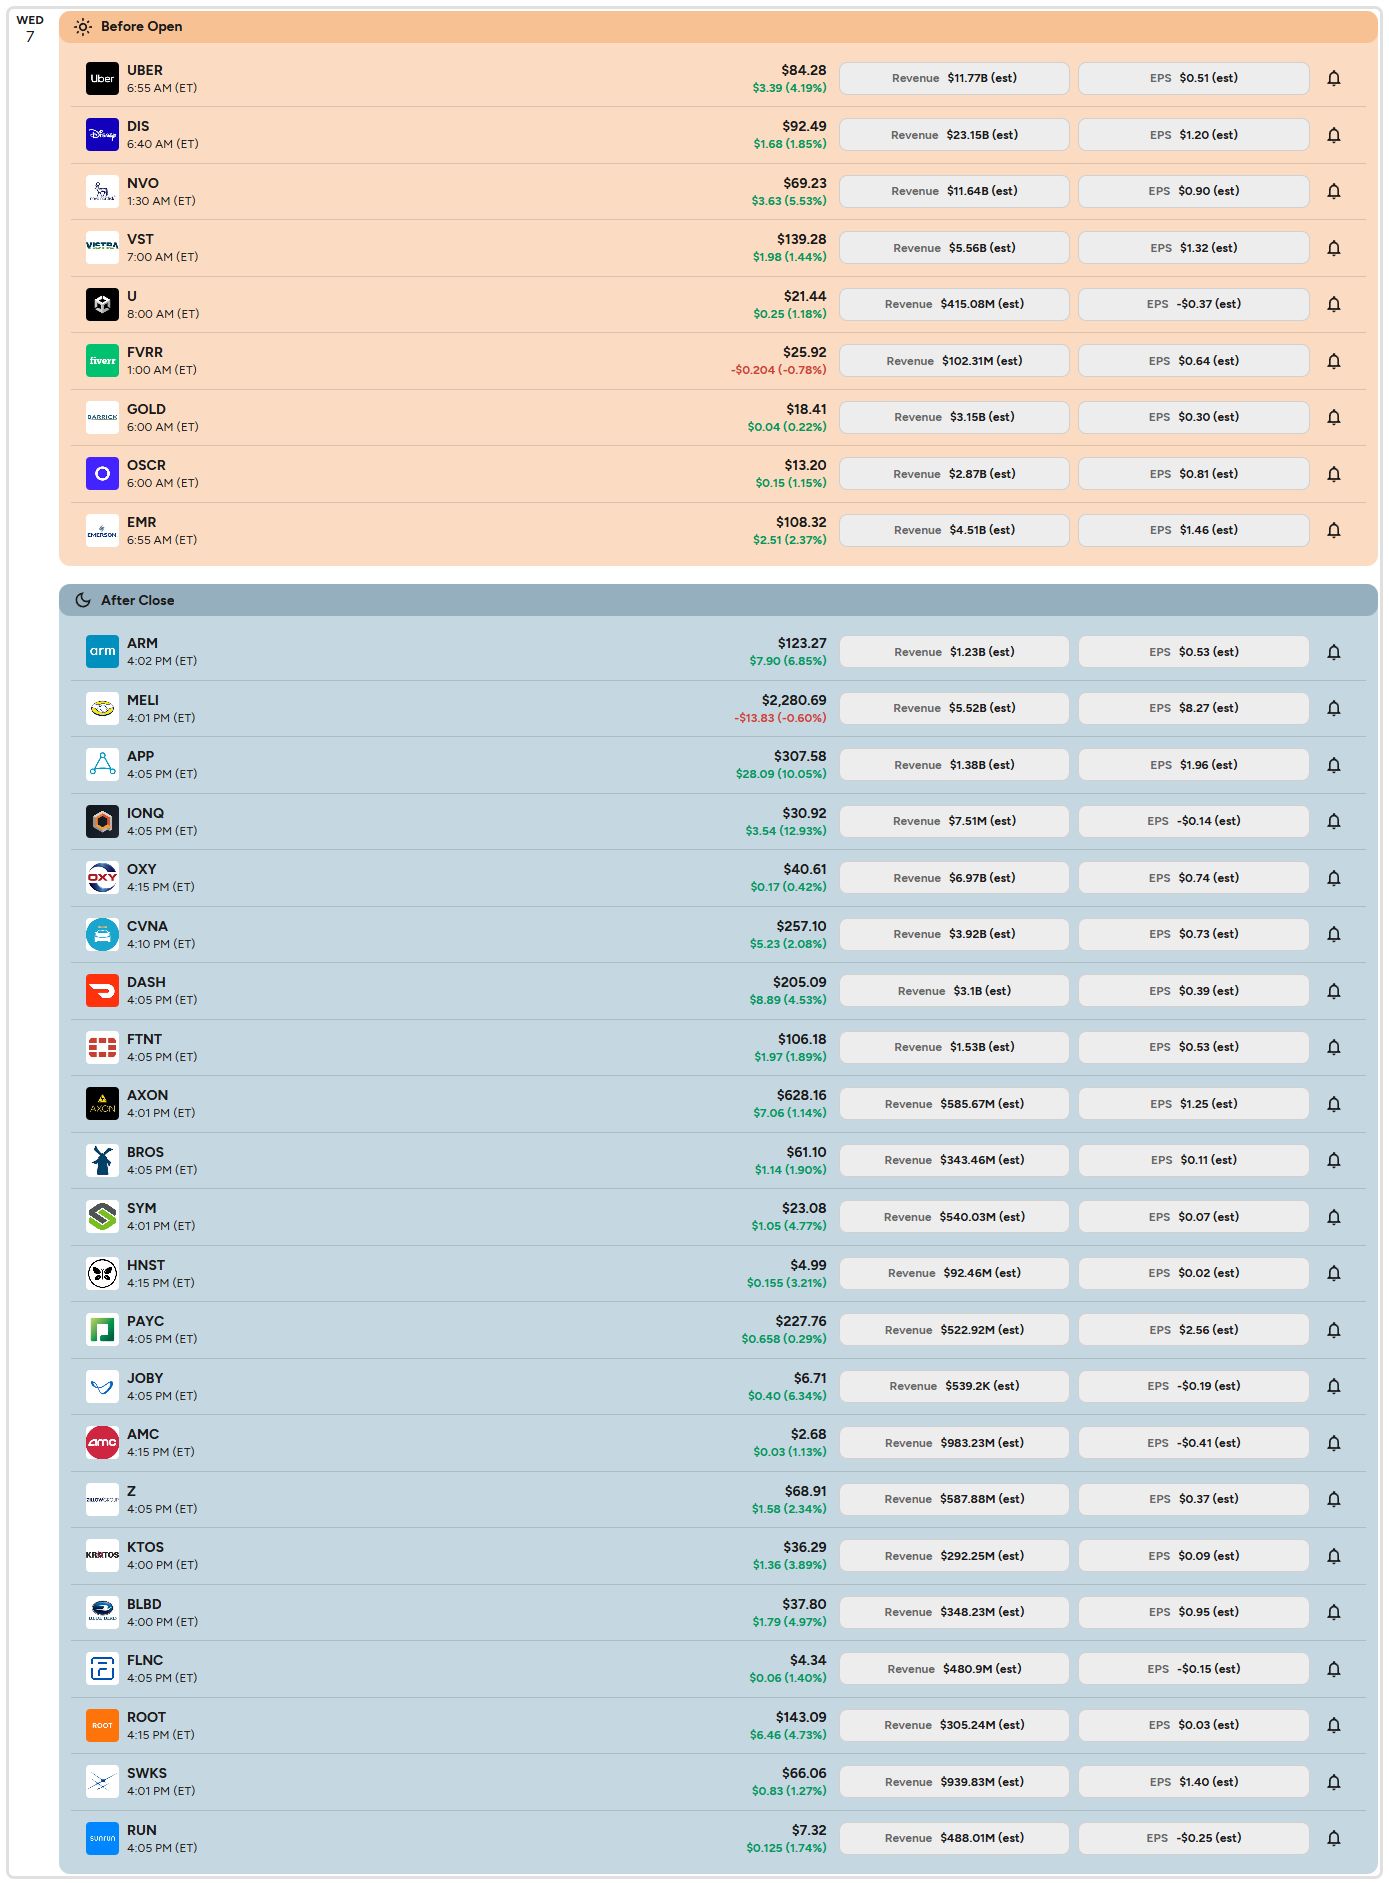Click the MELI EPS $8.27 estimate box

click(1194, 708)
